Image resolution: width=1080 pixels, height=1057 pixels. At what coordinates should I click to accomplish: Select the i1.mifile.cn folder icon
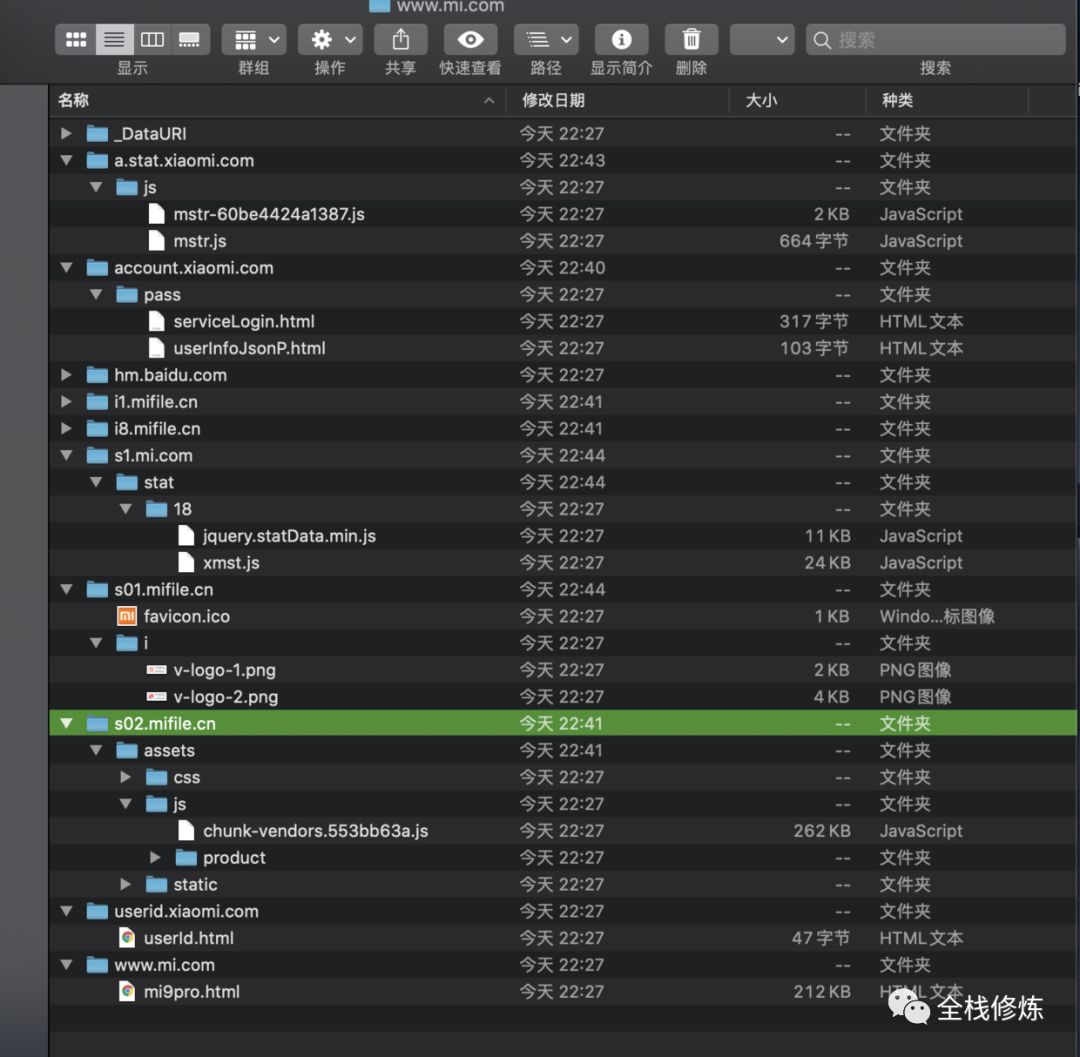(97, 401)
